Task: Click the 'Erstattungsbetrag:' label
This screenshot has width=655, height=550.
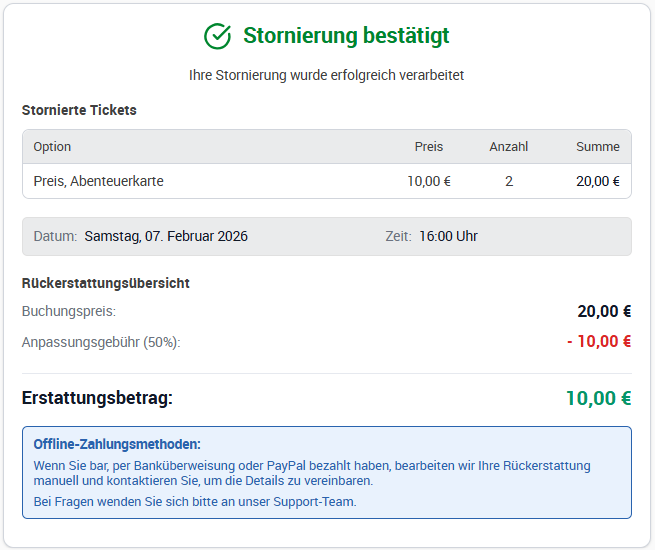Action: [97, 398]
